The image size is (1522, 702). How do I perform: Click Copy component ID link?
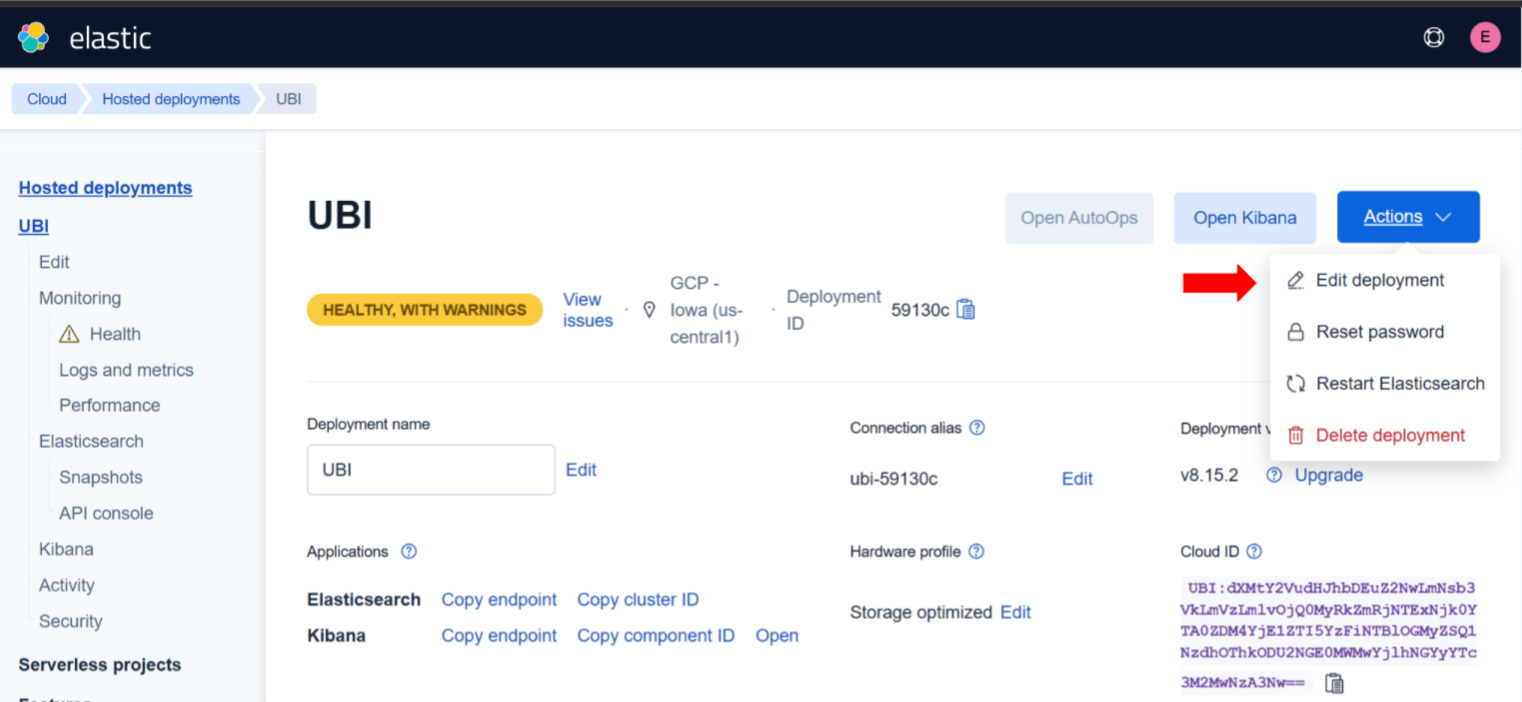coord(656,636)
